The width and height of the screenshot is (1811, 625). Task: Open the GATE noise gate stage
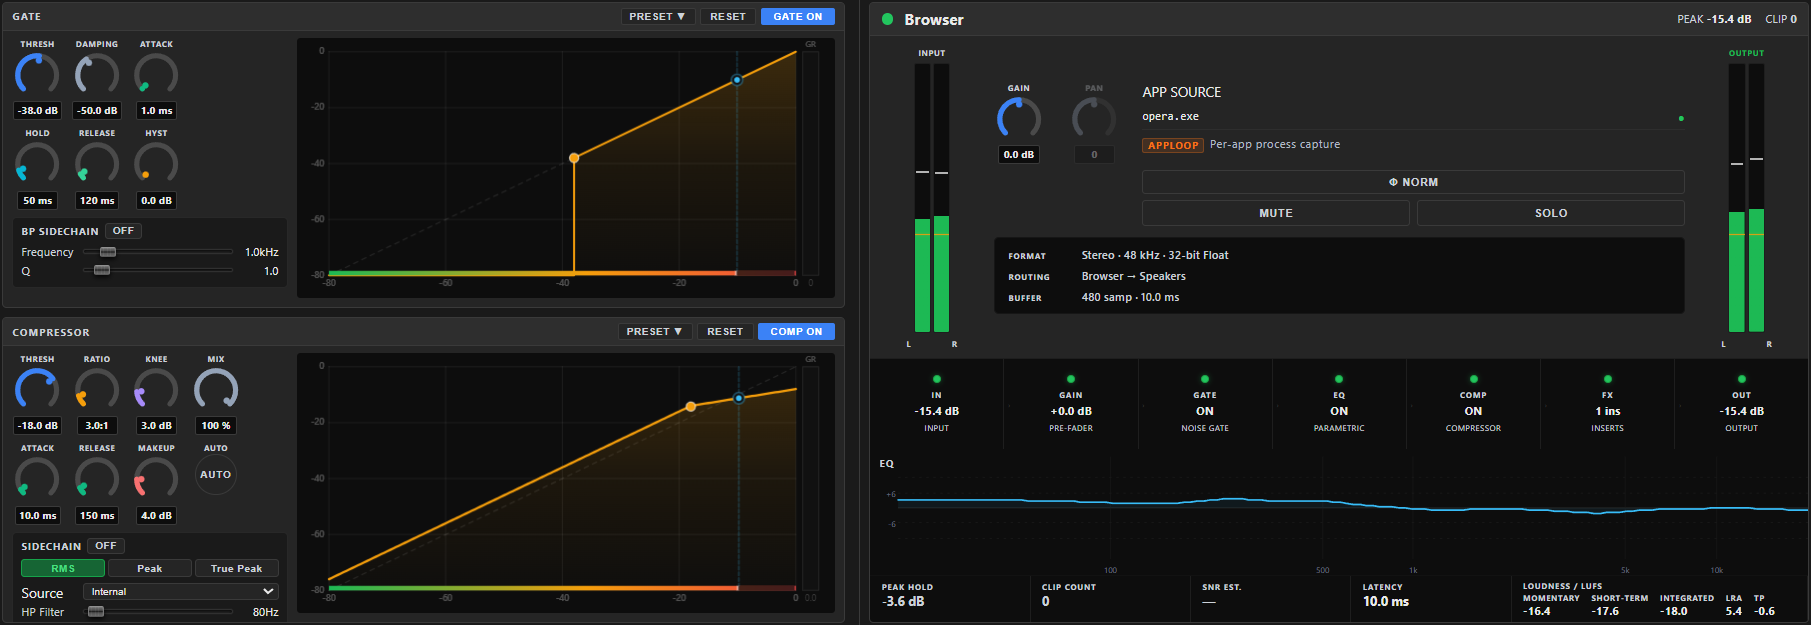point(1205,403)
